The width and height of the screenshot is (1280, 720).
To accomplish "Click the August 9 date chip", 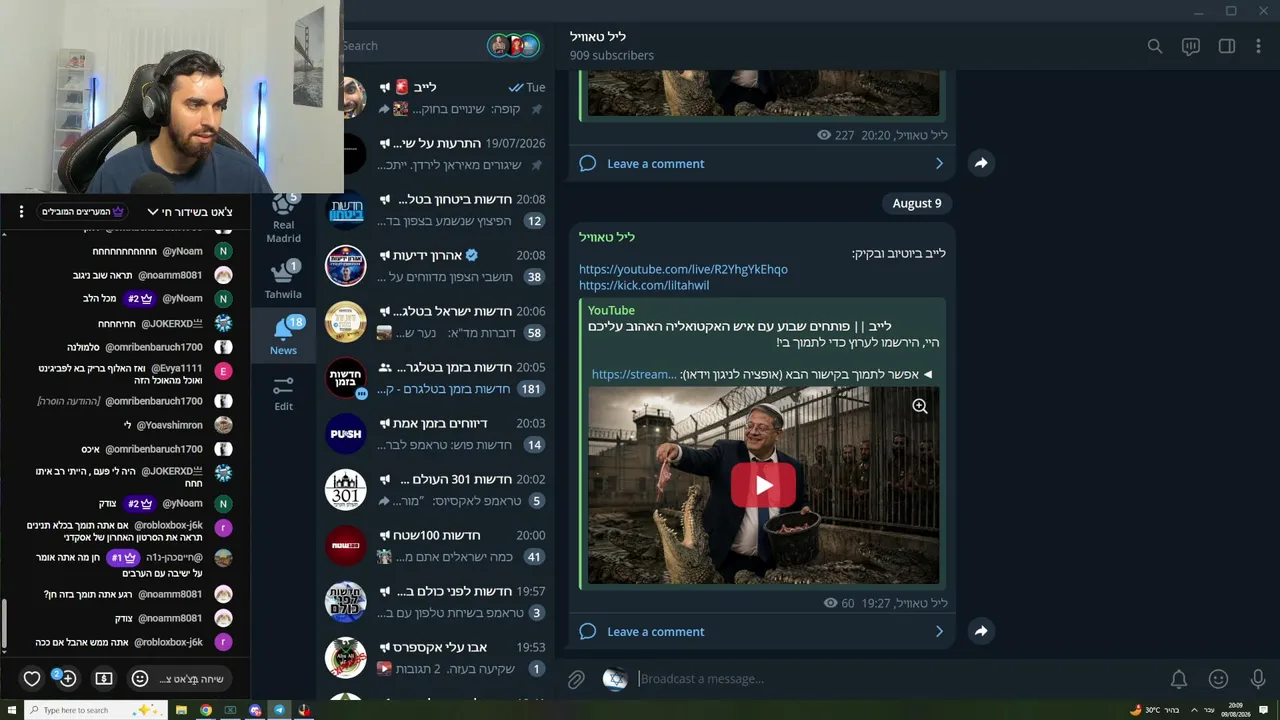I will [x=917, y=203].
